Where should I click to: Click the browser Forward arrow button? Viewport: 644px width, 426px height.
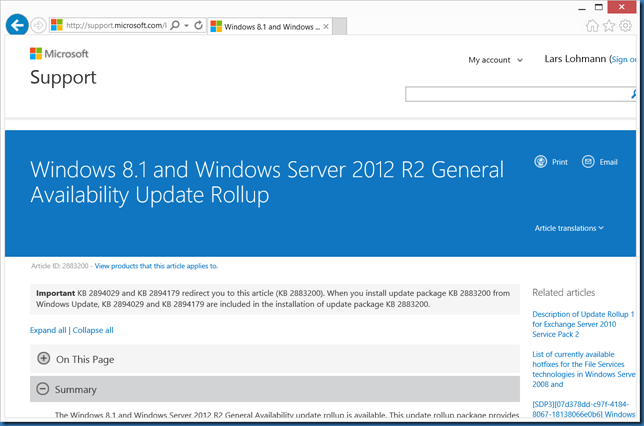(x=38, y=25)
